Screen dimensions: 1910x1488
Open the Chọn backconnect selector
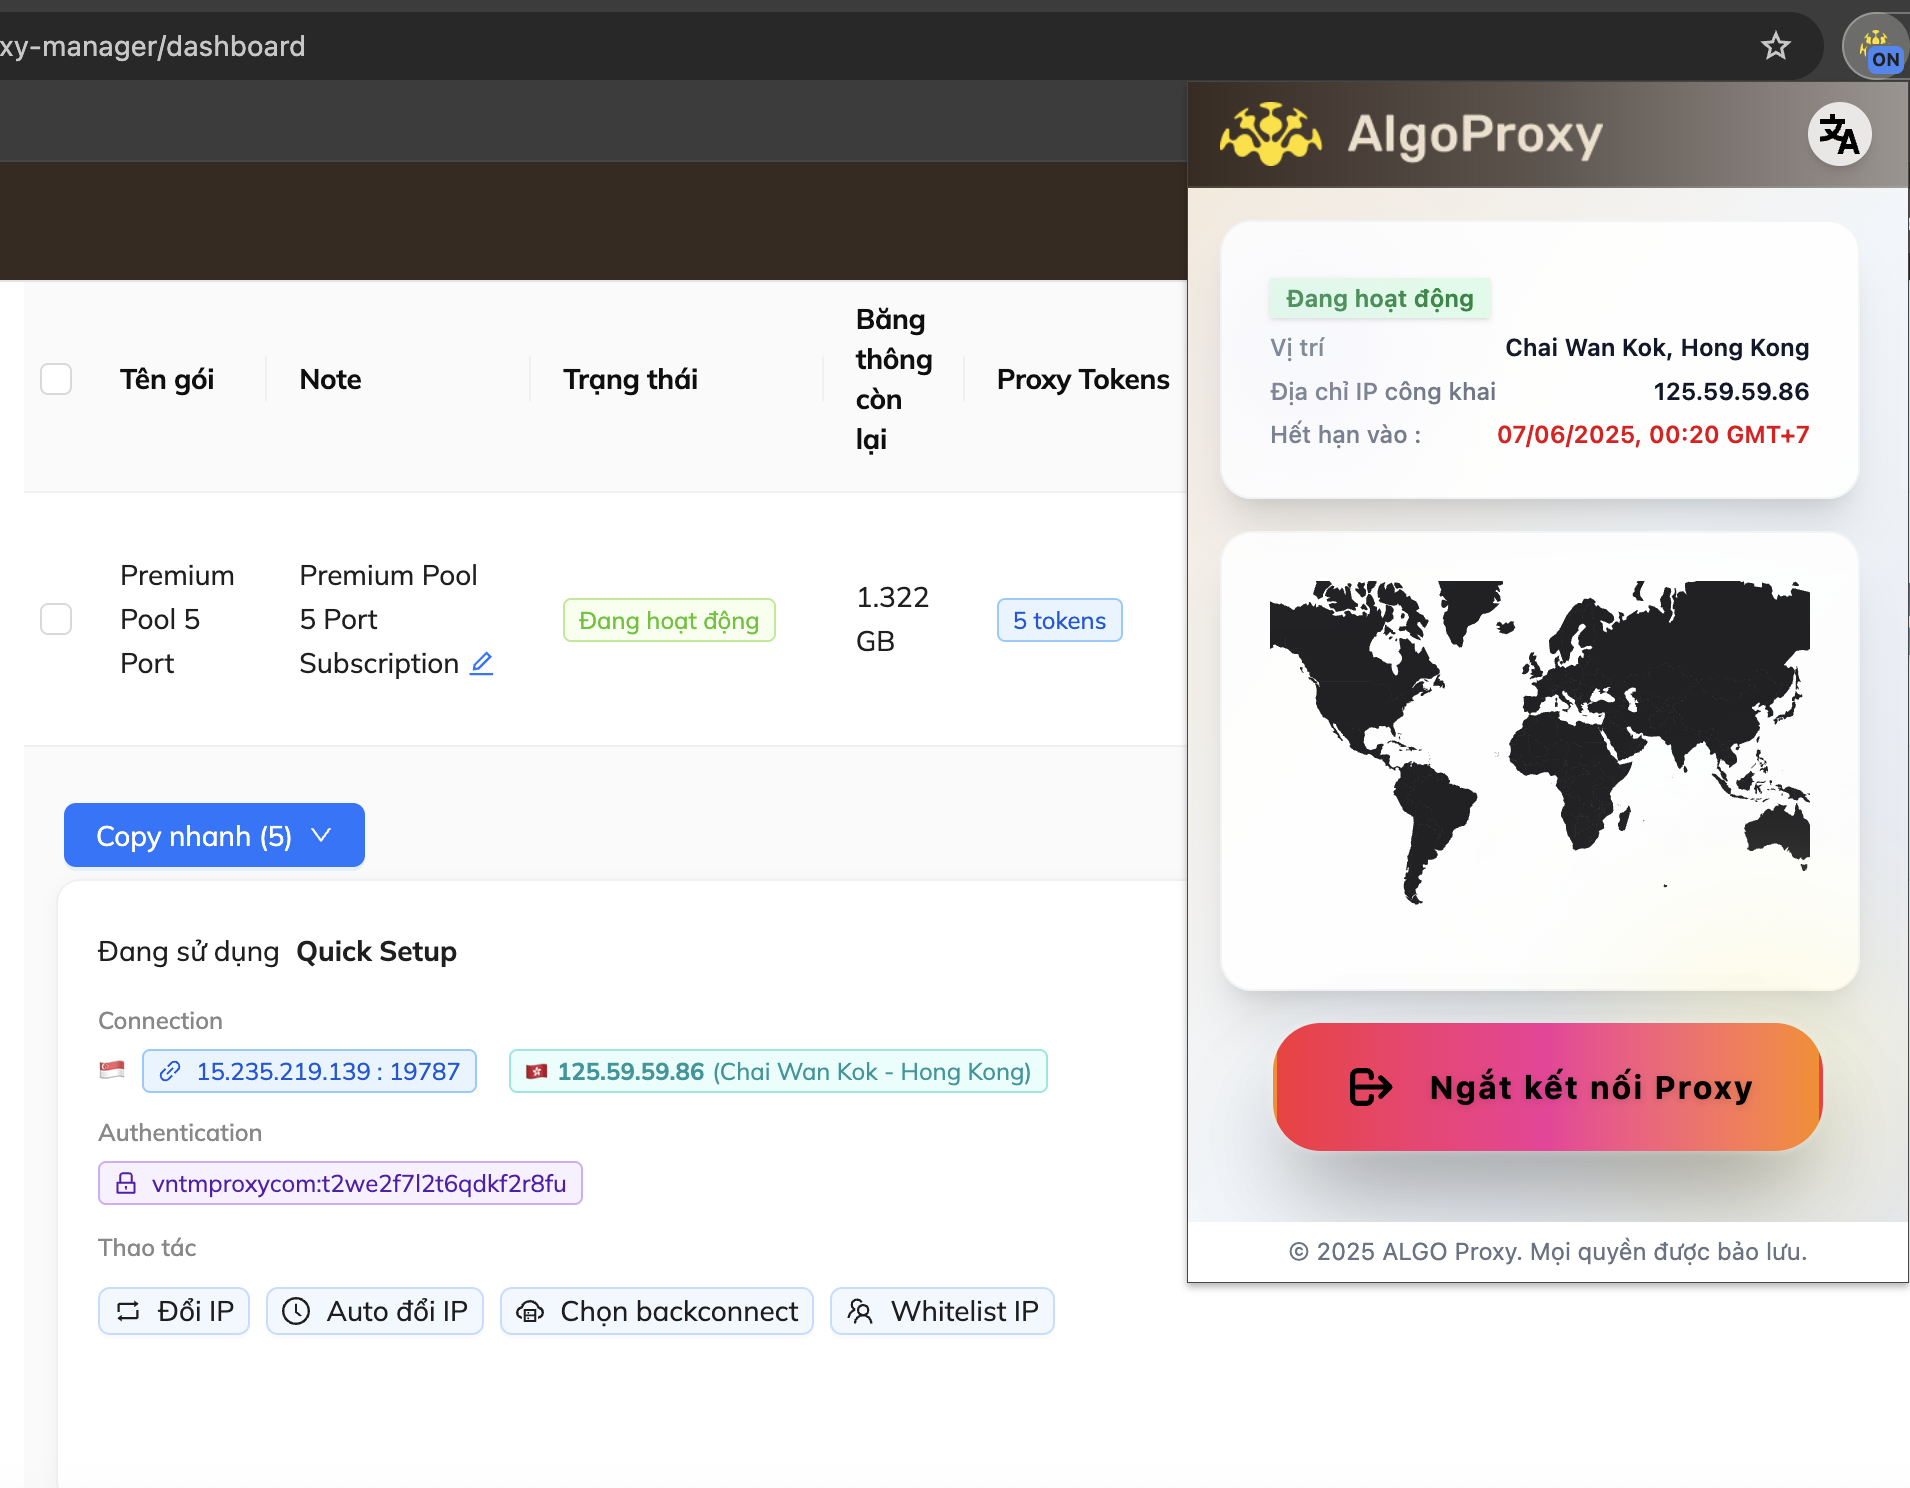point(657,1311)
